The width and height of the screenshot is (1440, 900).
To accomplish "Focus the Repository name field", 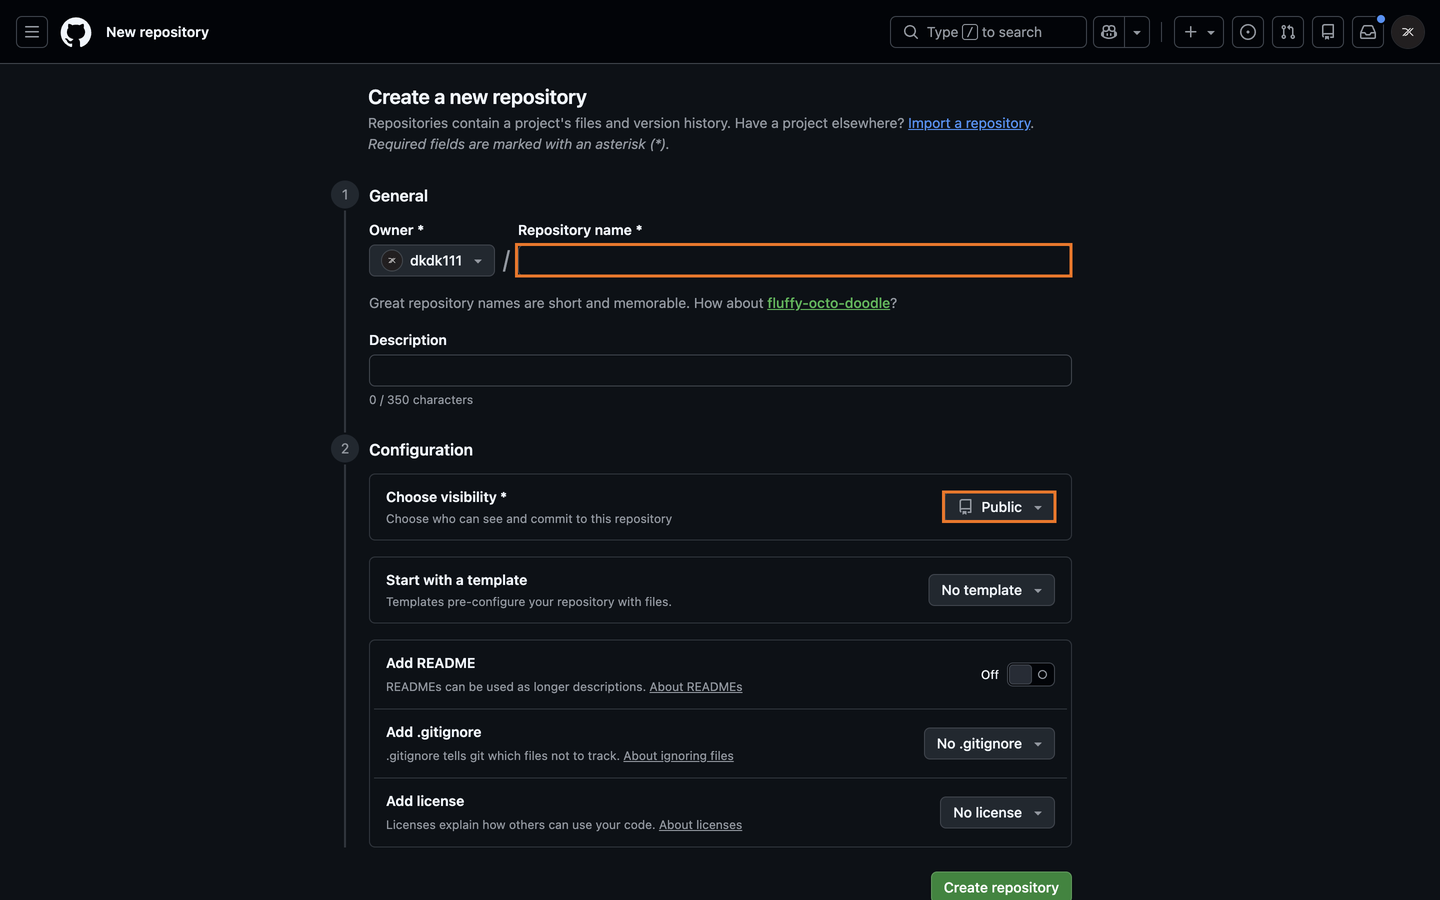I will 794,260.
